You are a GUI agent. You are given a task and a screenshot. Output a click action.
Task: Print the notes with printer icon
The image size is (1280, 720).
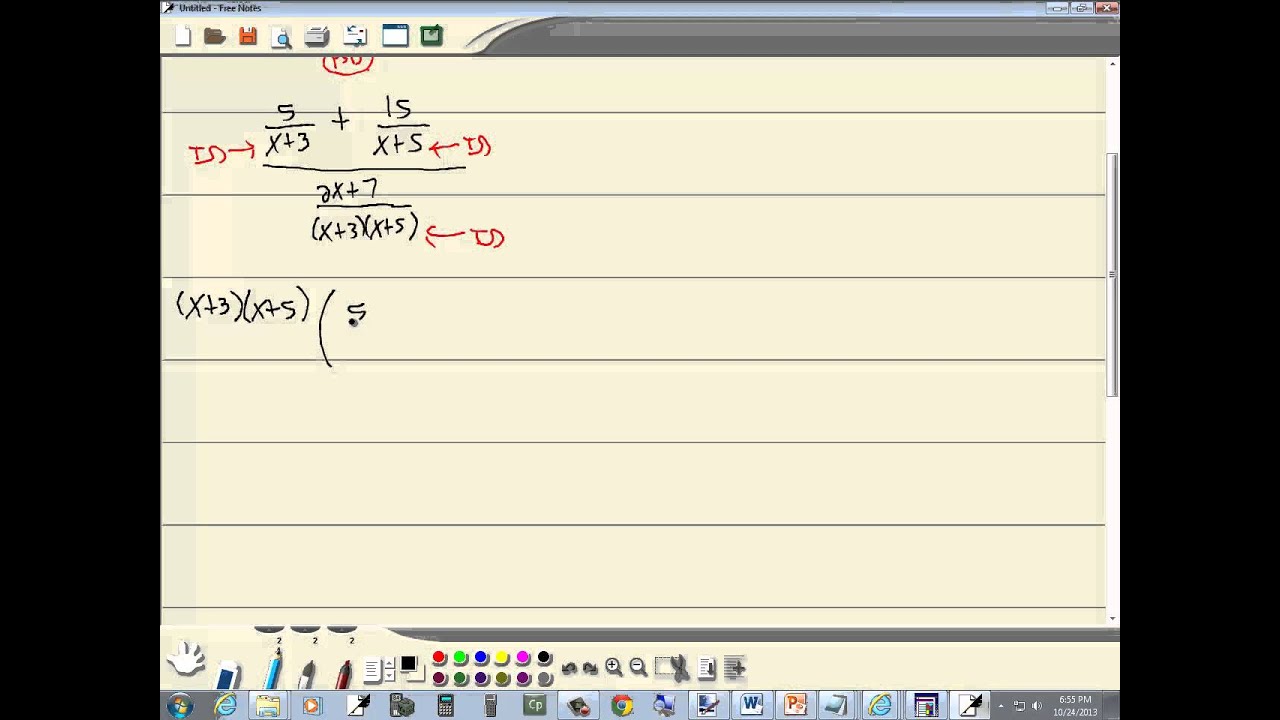(317, 37)
